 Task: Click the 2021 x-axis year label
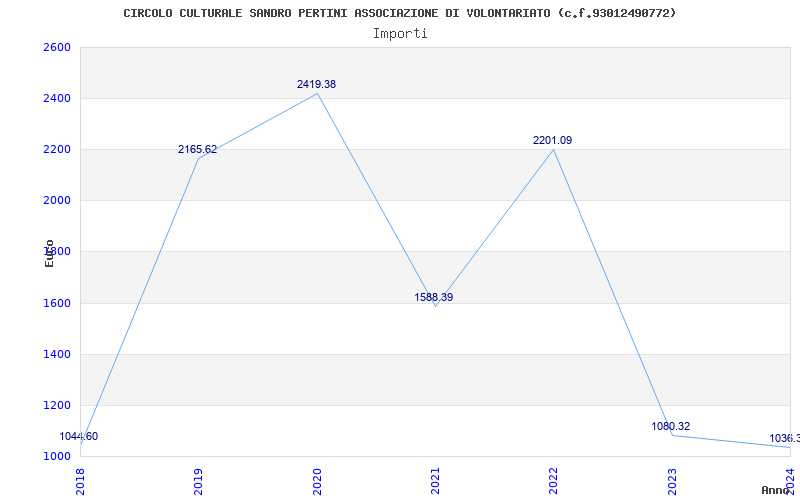point(435,482)
